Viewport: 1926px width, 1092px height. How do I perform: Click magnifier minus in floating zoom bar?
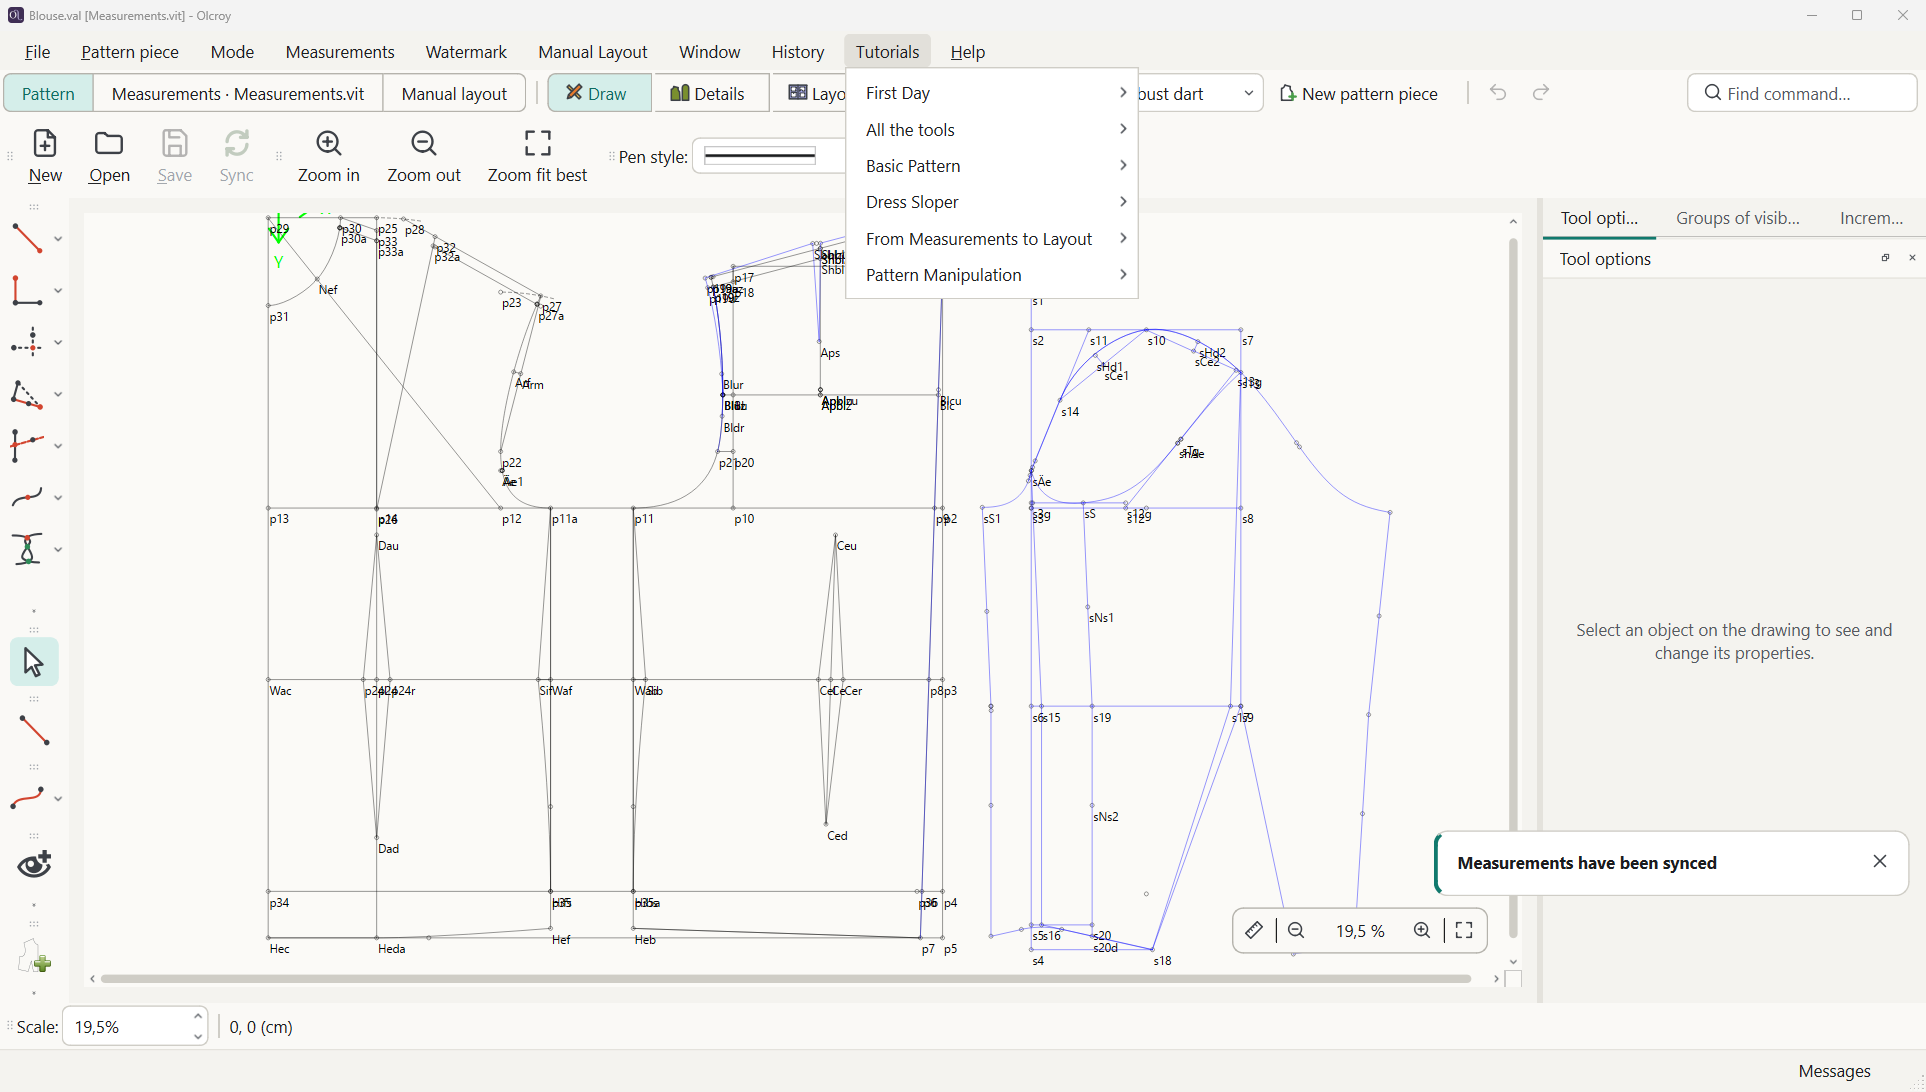[x=1296, y=931]
